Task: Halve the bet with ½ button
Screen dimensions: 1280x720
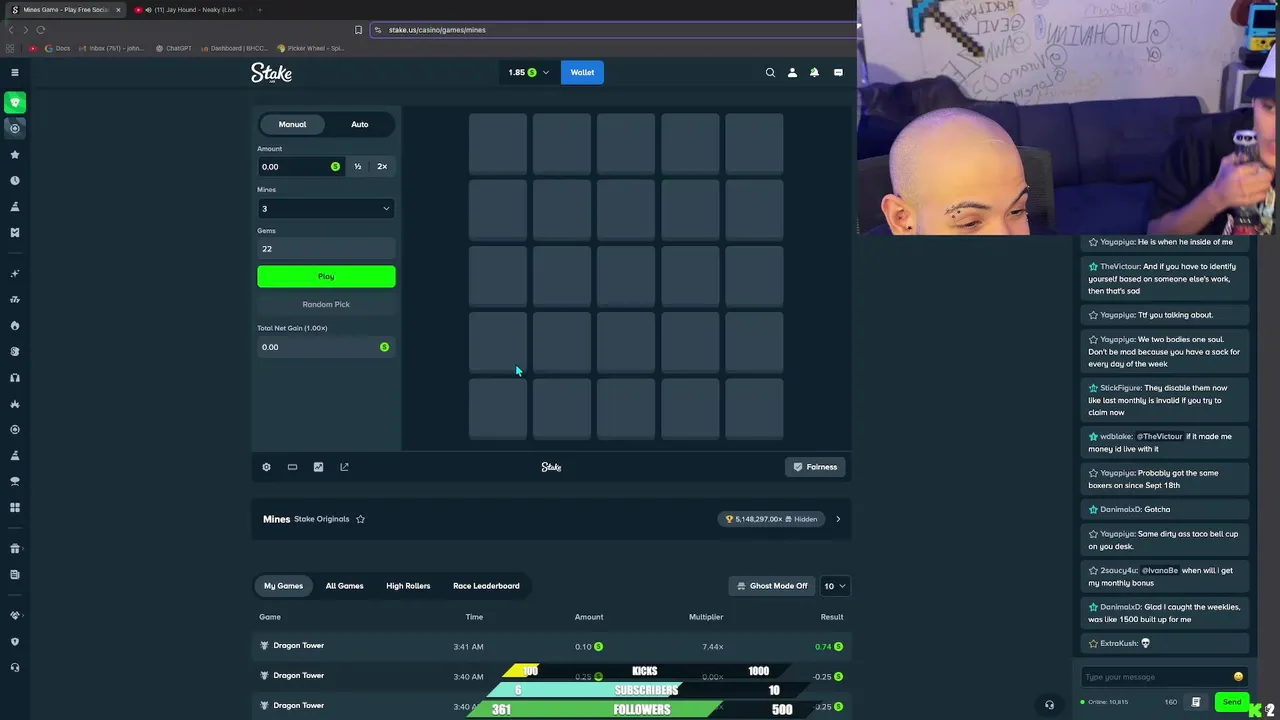Action: point(357,167)
